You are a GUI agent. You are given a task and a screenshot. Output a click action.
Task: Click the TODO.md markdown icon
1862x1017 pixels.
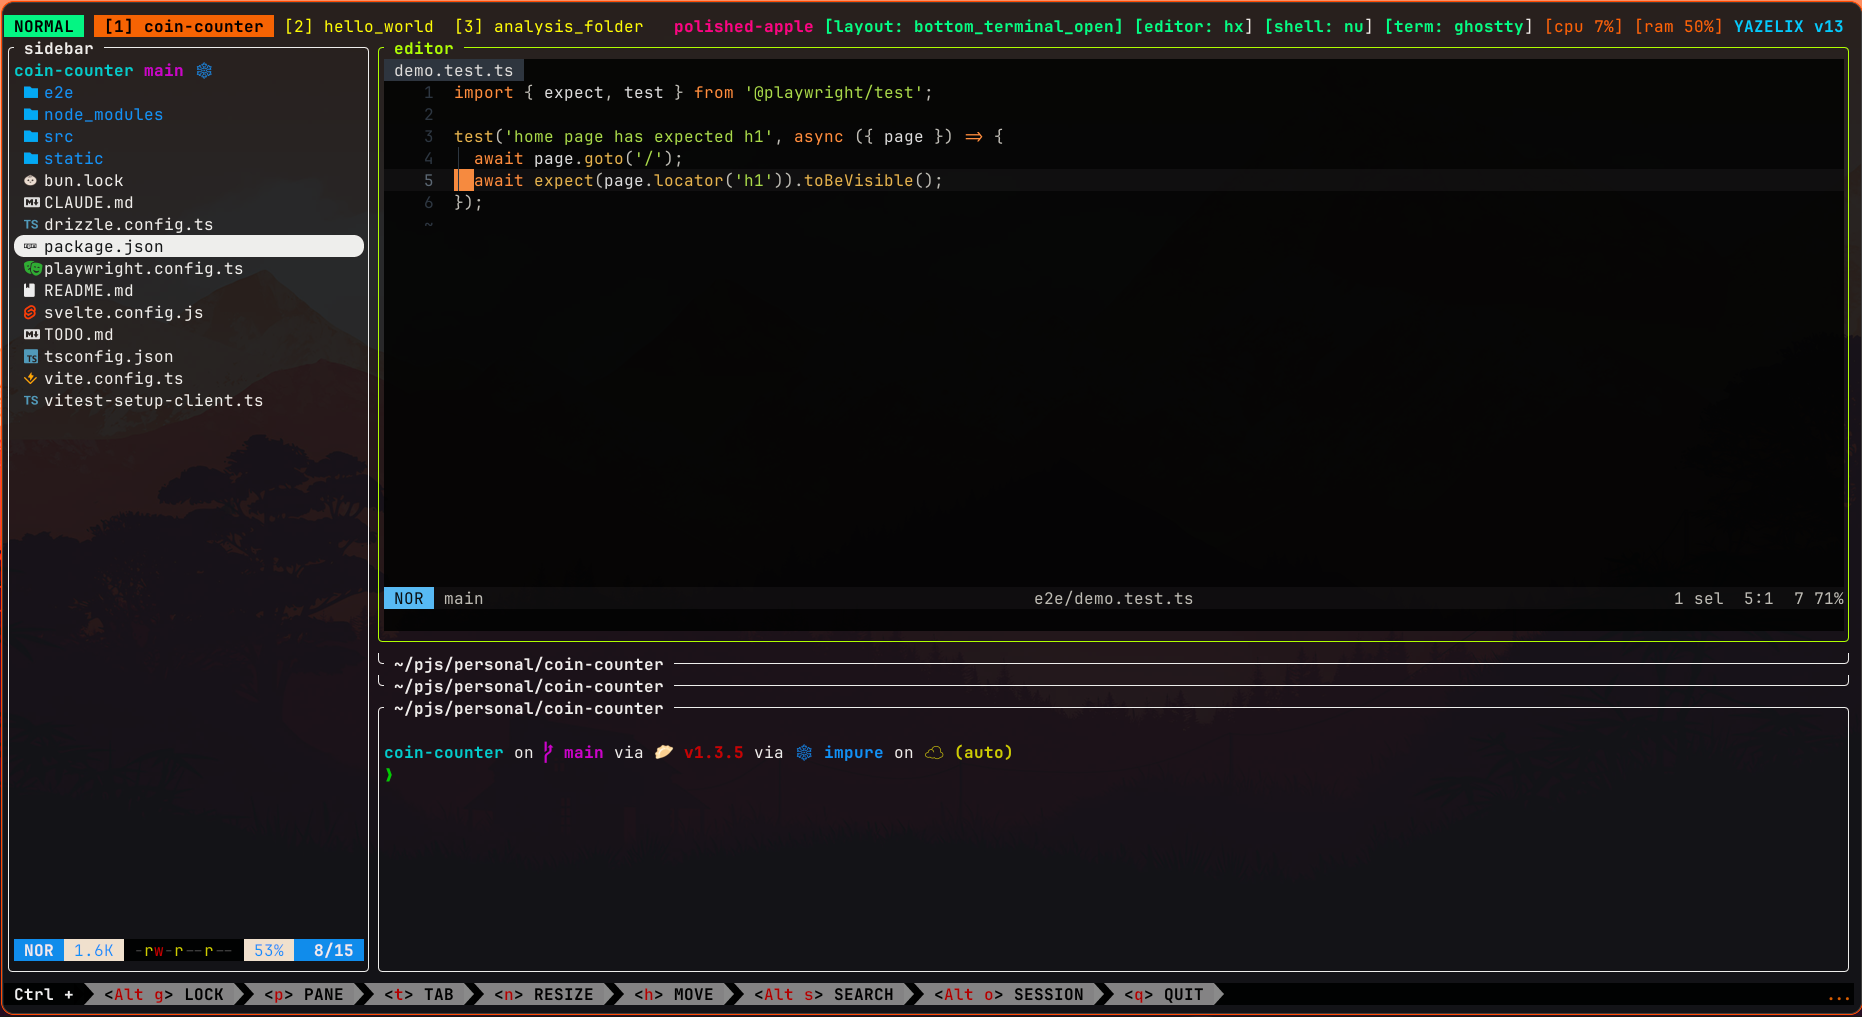coord(31,335)
